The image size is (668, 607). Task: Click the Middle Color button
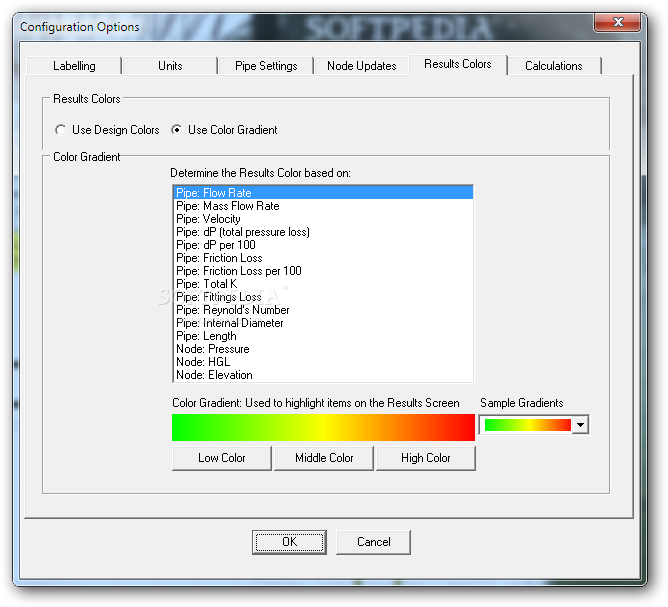point(324,458)
